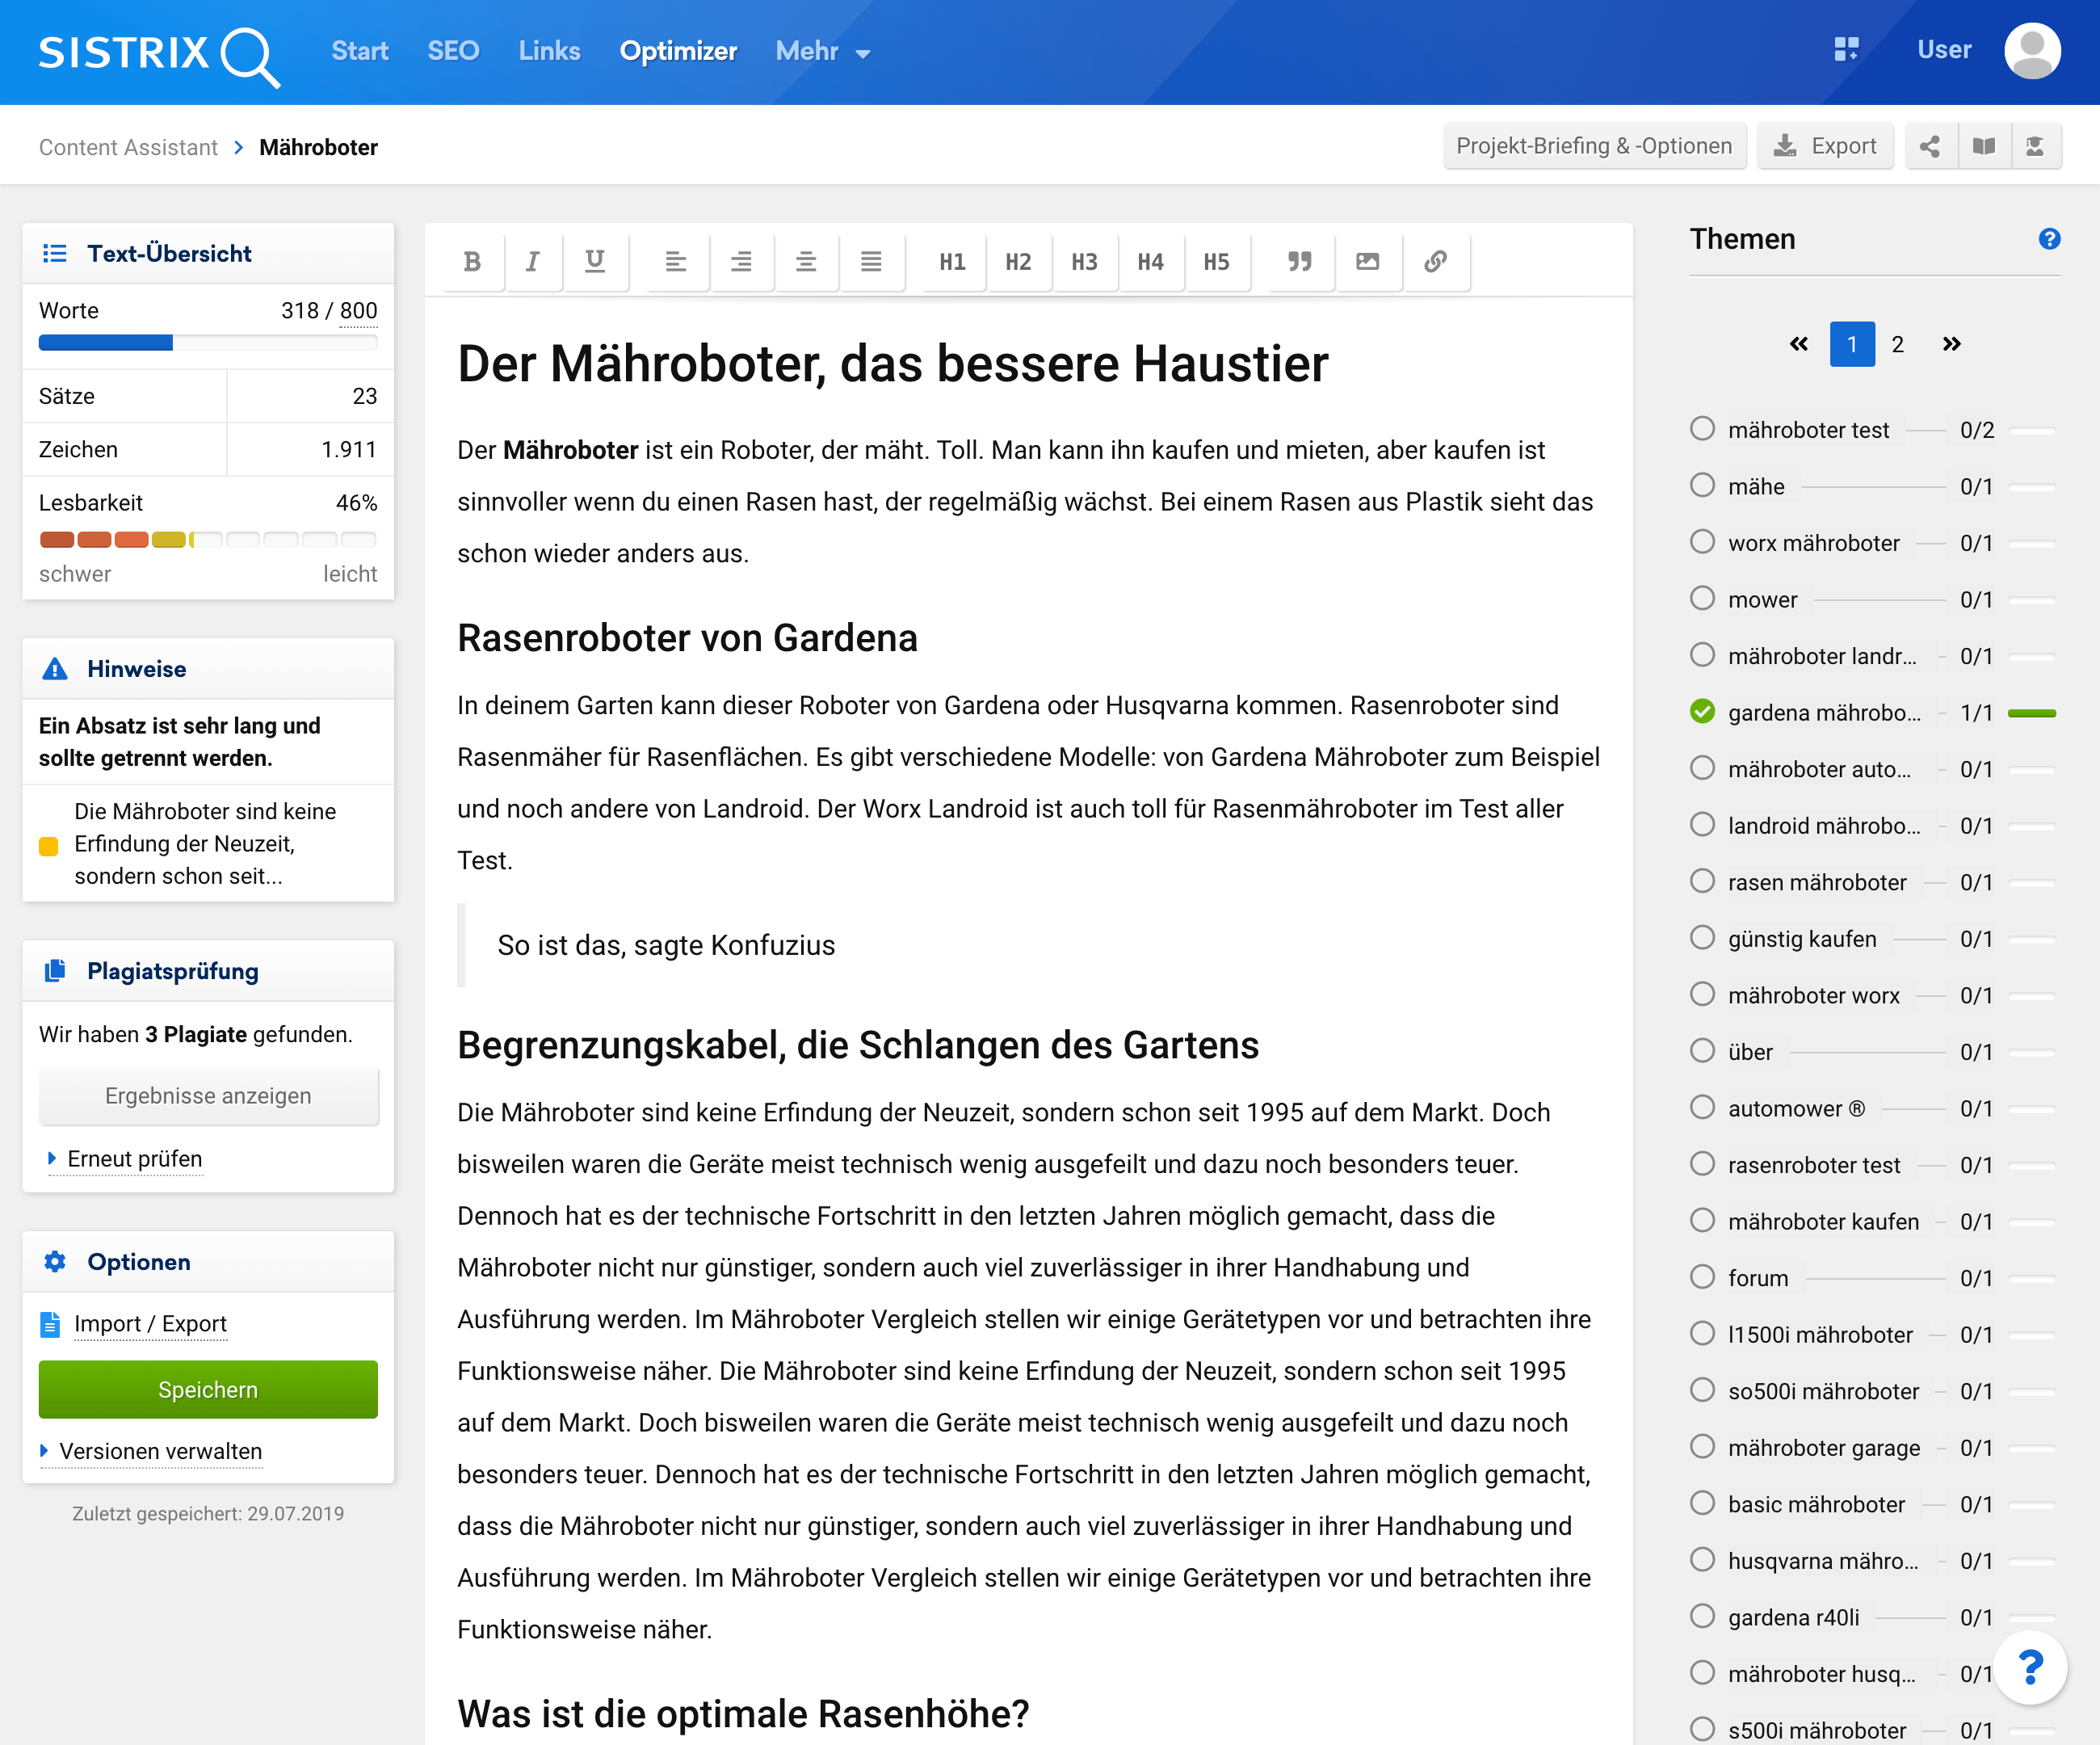This screenshot has width=2100, height=1745.
Task: Expand 'Versionen verwalten' section
Action: tap(160, 1451)
